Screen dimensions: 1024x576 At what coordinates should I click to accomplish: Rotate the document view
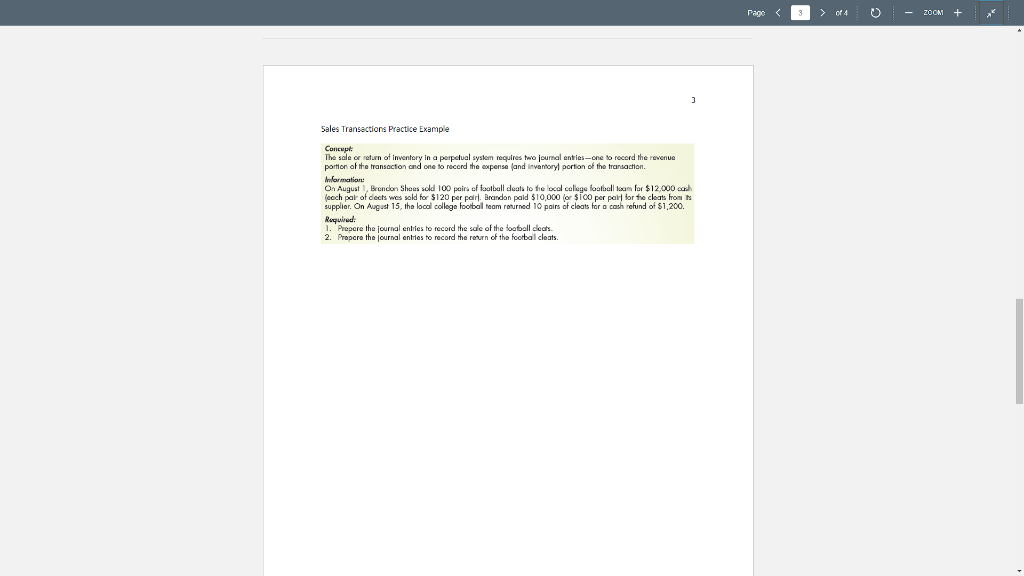pyautogui.click(x=876, y=12)
